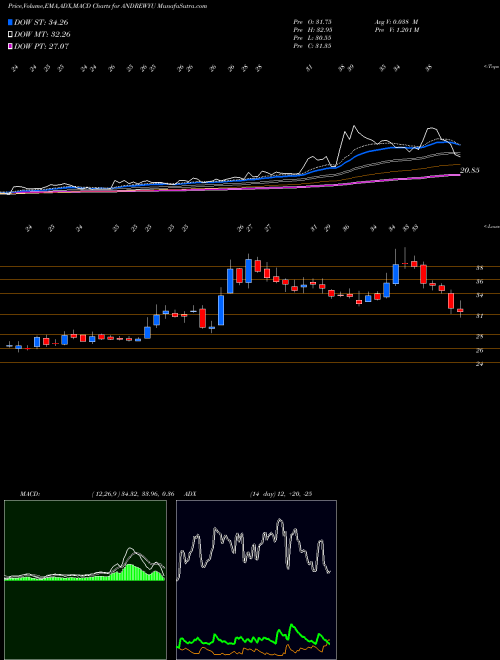The width and height of the screenshot is (500, 660).
Task: Click the 26 price axis label
Action: tap(479, 350)
